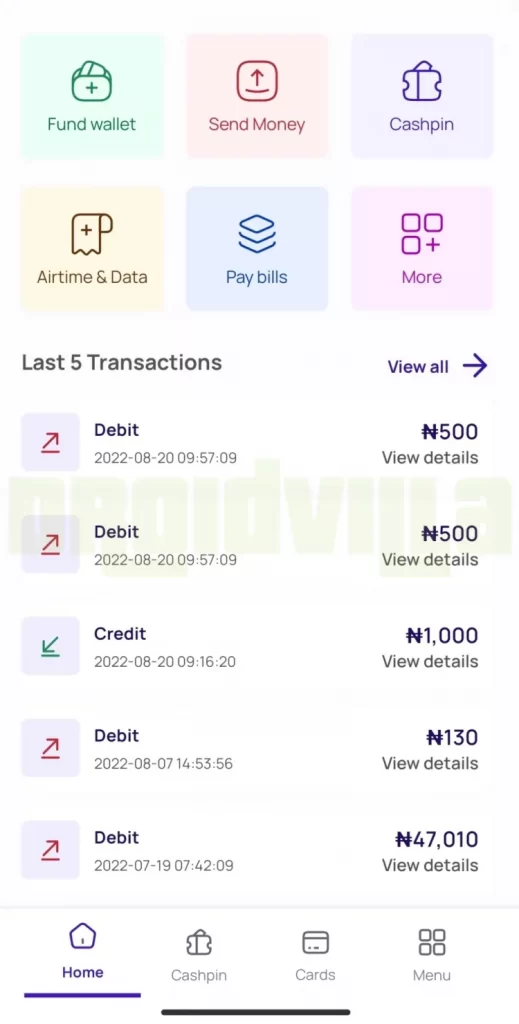The height and width of the screenshot is (1024, 519).
Task: View details of the ₦130 debit
Action: coord(430,763)
